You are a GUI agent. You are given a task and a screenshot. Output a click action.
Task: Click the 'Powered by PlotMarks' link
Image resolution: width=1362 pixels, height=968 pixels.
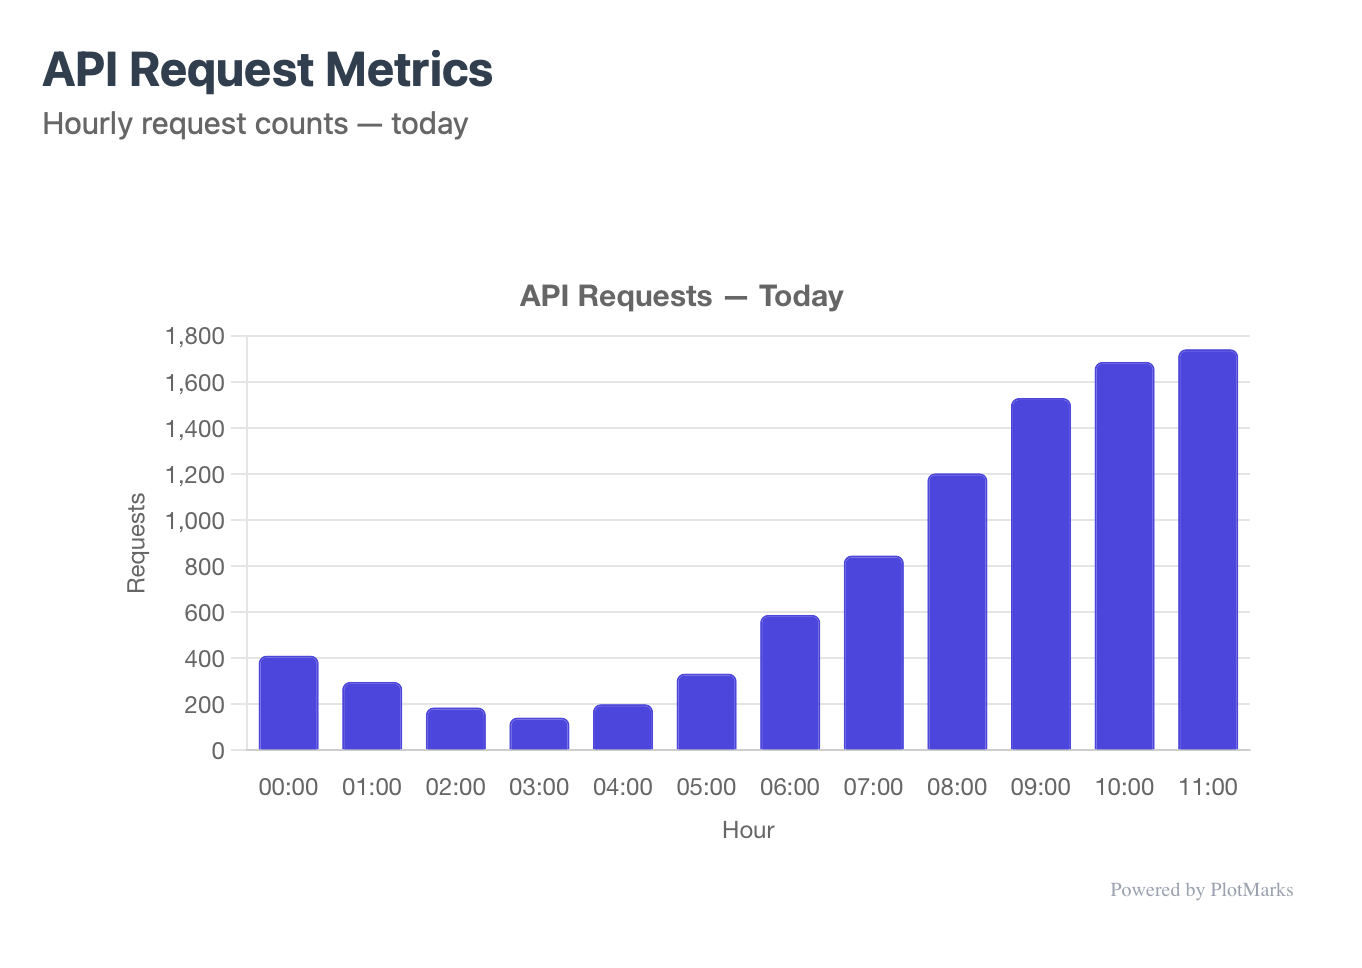1202,890
